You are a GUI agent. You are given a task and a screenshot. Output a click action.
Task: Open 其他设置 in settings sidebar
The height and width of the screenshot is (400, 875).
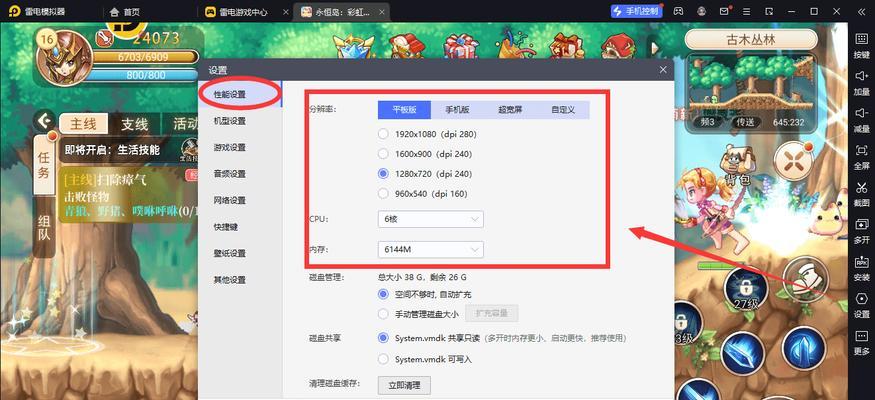pos(239,279)
